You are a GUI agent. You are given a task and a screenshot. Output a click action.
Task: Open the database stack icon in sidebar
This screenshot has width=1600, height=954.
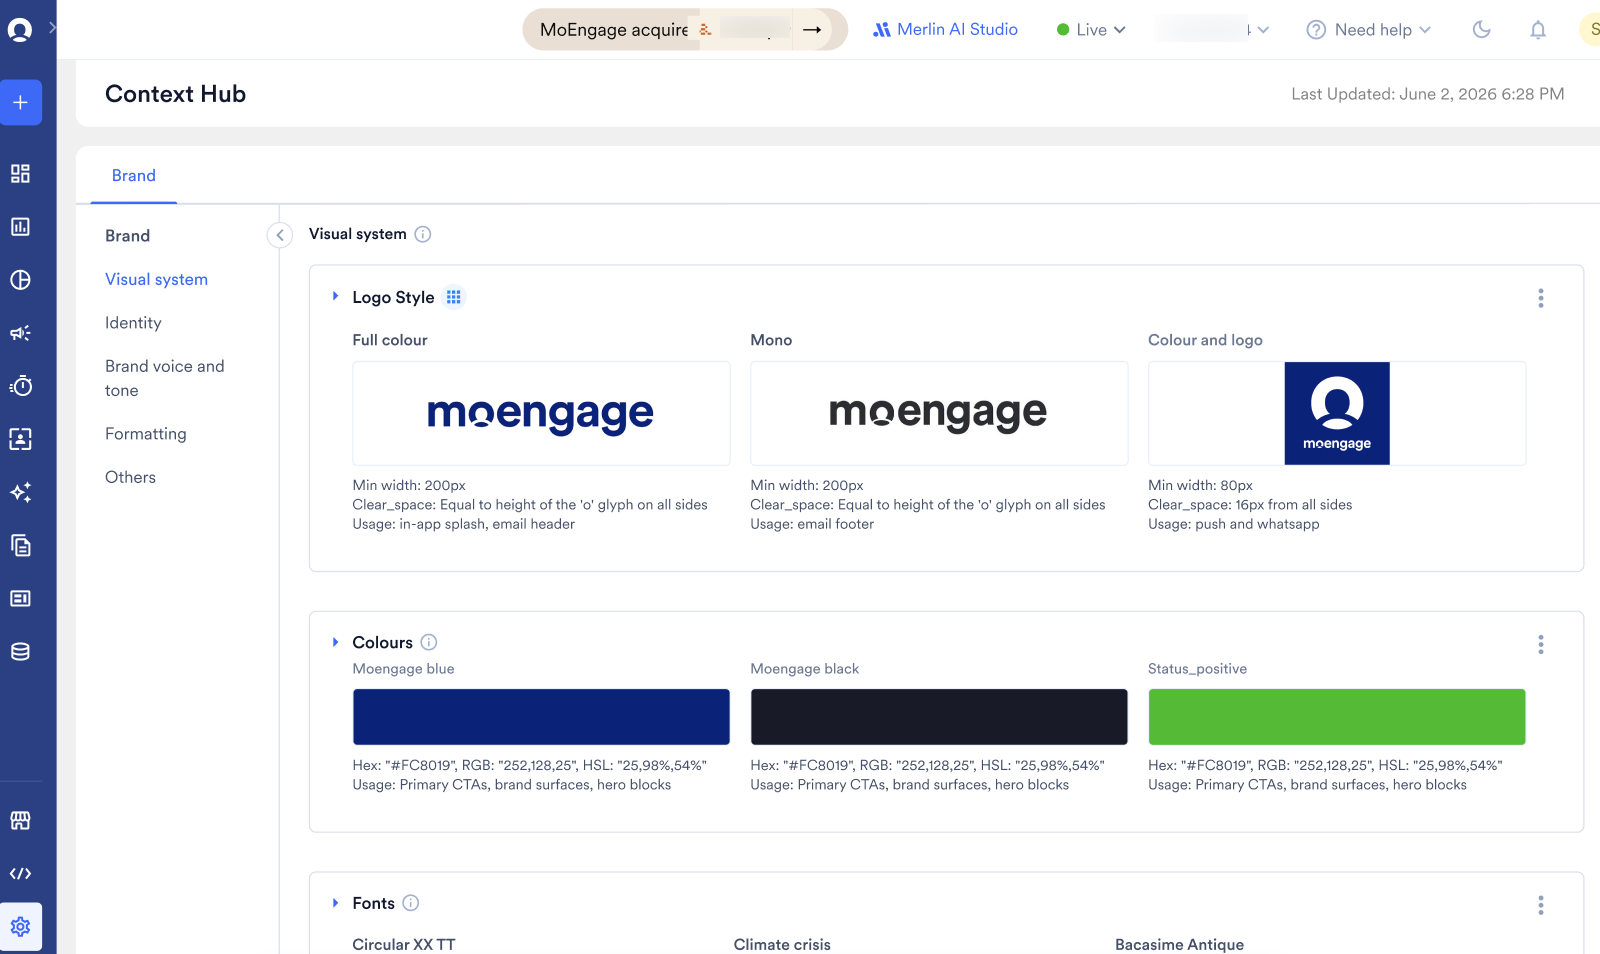(20, 652)
